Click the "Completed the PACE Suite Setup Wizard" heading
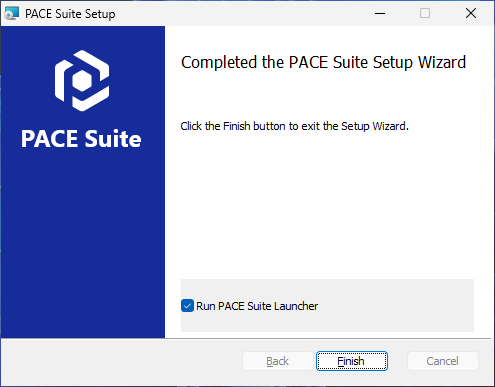Image resolution: width=495 pixels, height=387 pixels. 323,62
